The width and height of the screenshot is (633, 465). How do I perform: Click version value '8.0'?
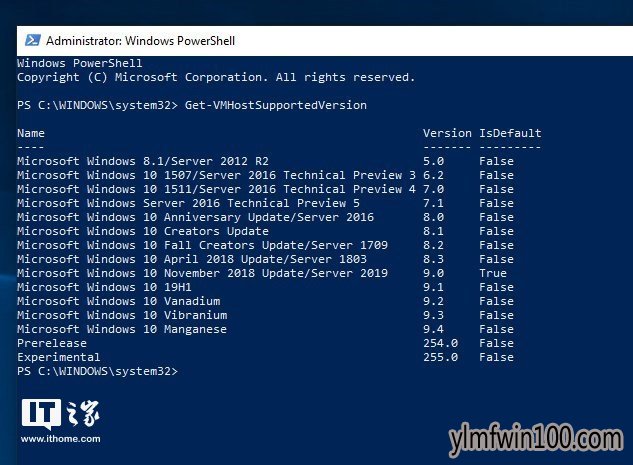tap(434, 217)
